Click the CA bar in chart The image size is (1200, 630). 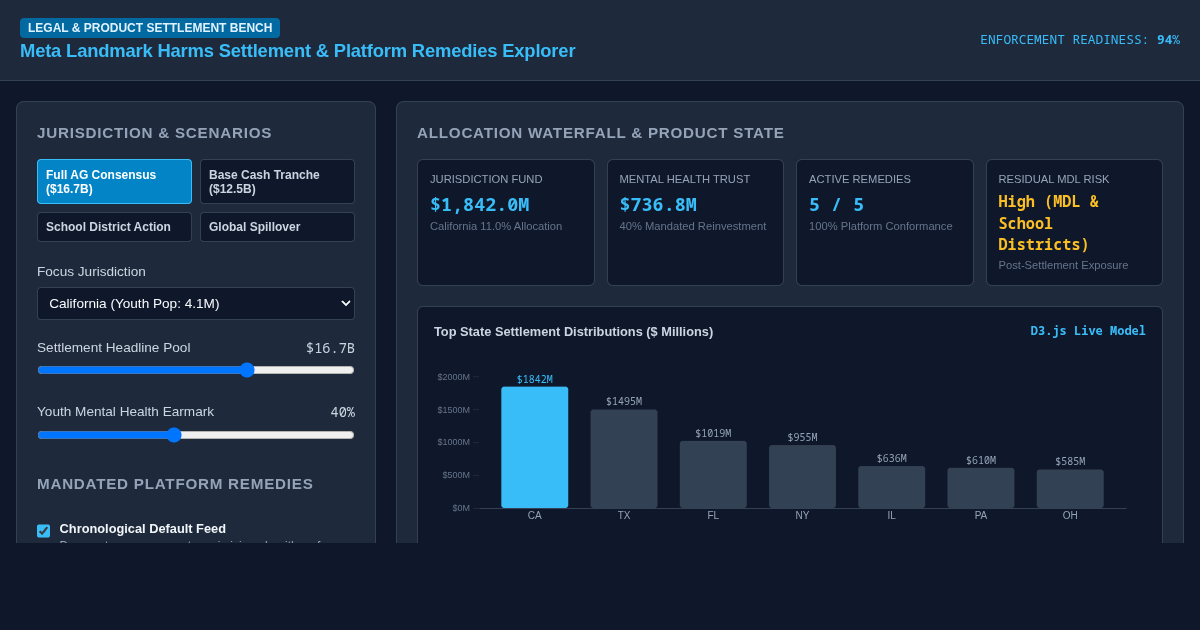click(x=535, y=447)
